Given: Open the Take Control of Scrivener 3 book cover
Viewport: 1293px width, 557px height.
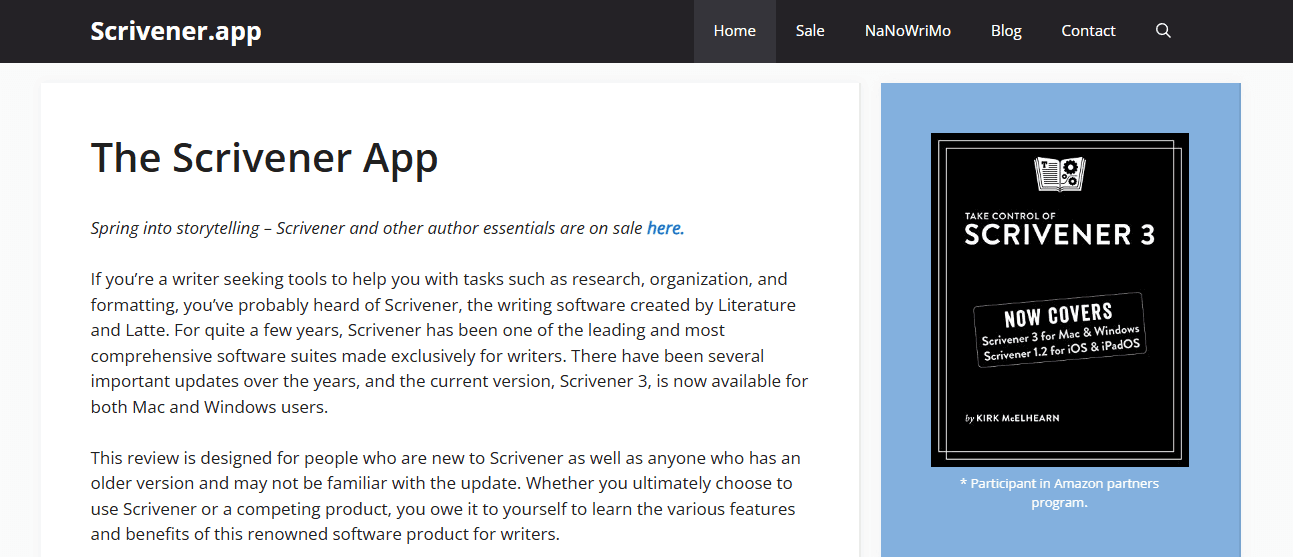Looking at the screenshot, I should pos(1060,300).
